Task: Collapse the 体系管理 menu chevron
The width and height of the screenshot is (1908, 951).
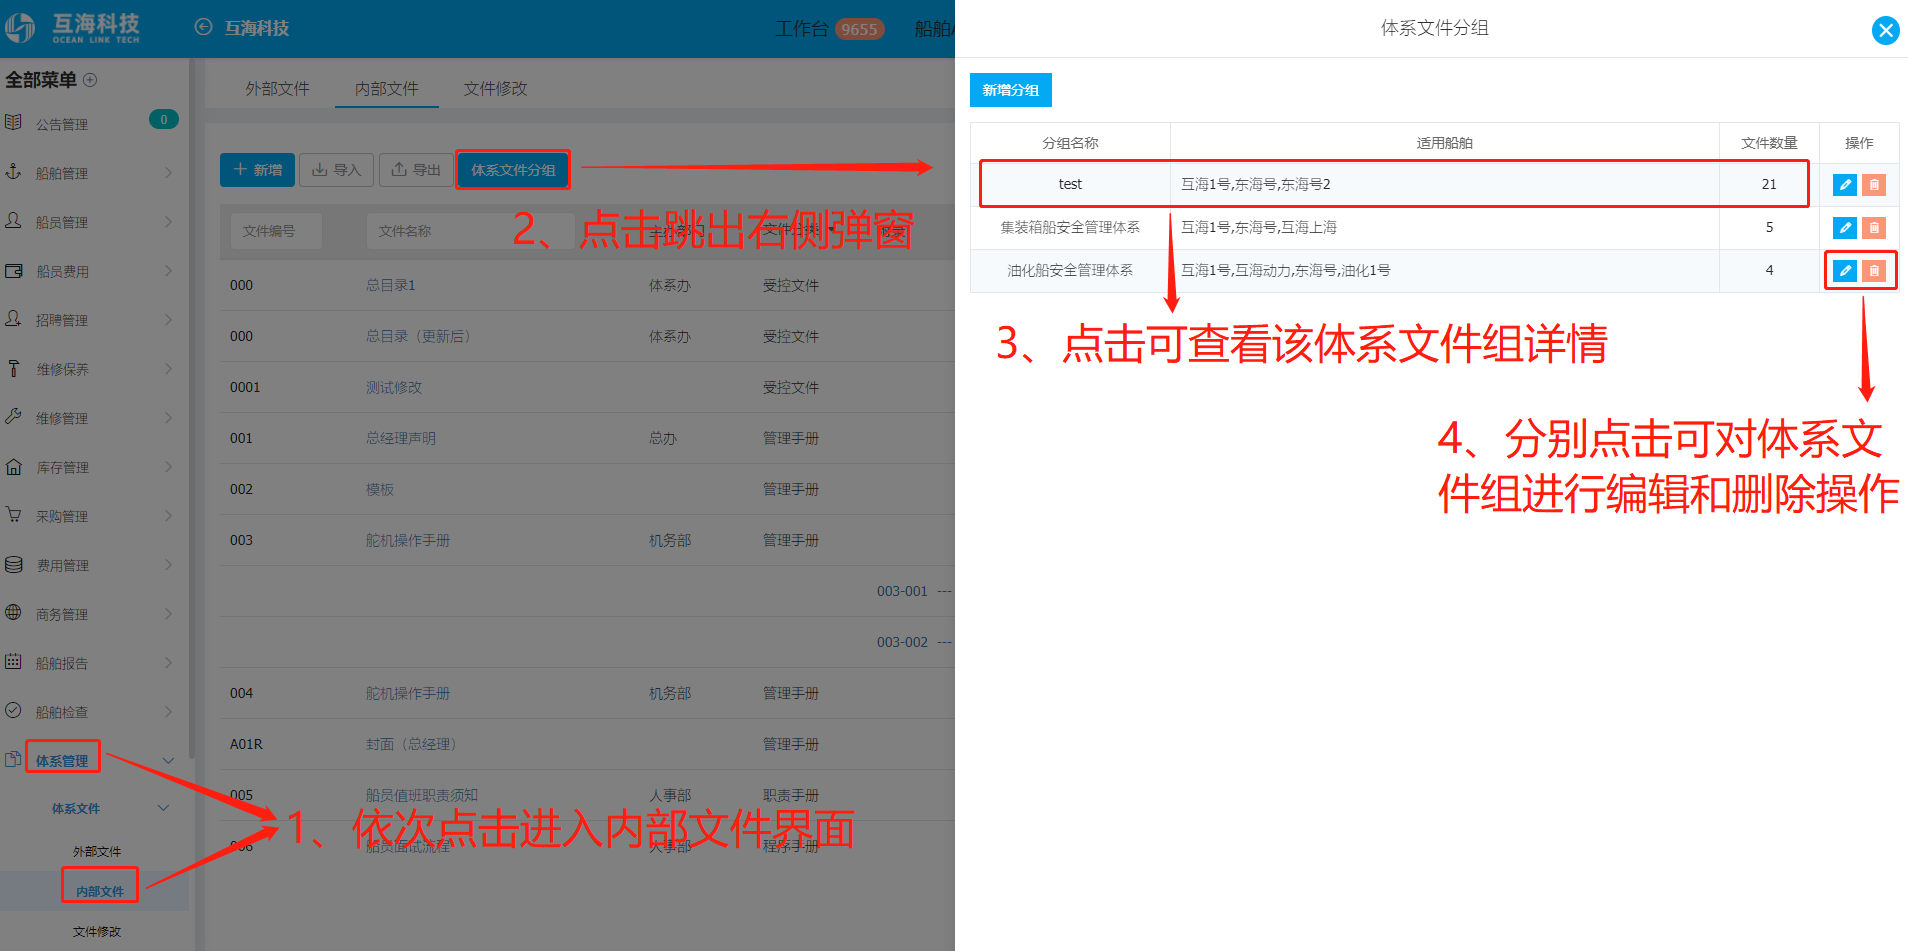Action: [168, 761]
